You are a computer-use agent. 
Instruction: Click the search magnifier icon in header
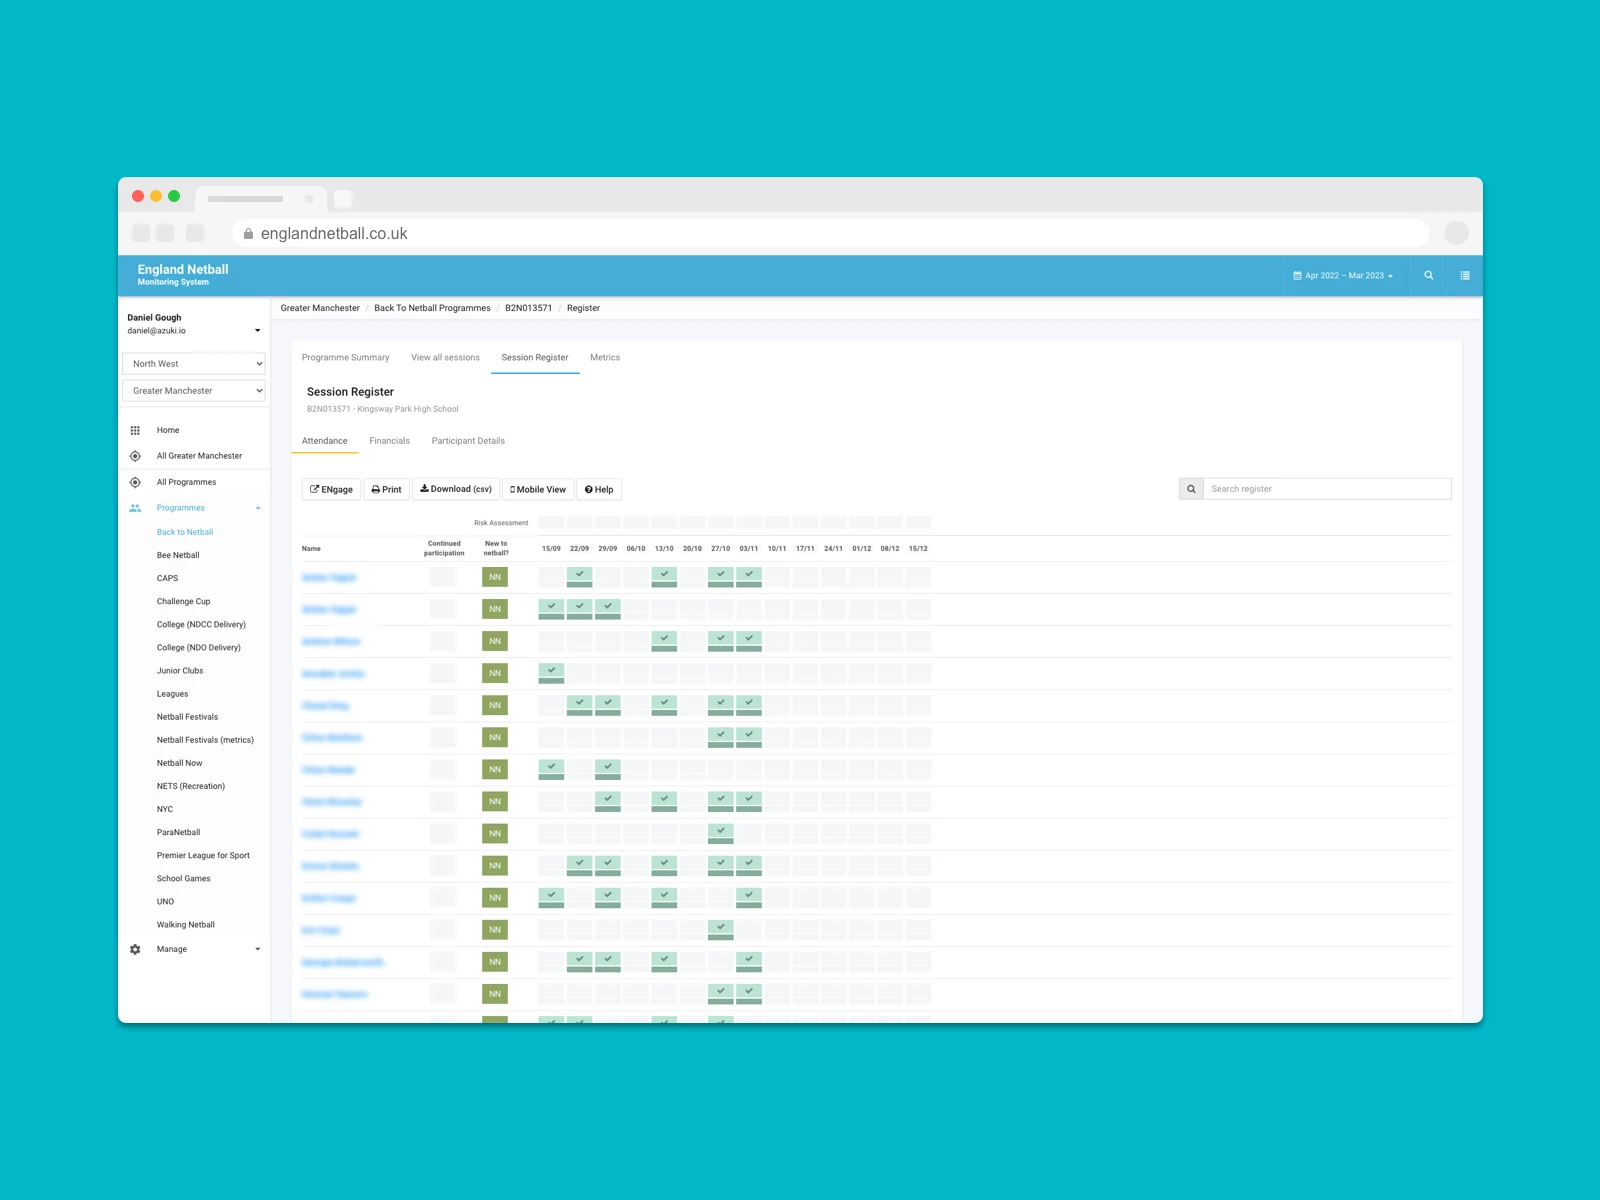coord(1428,276)
